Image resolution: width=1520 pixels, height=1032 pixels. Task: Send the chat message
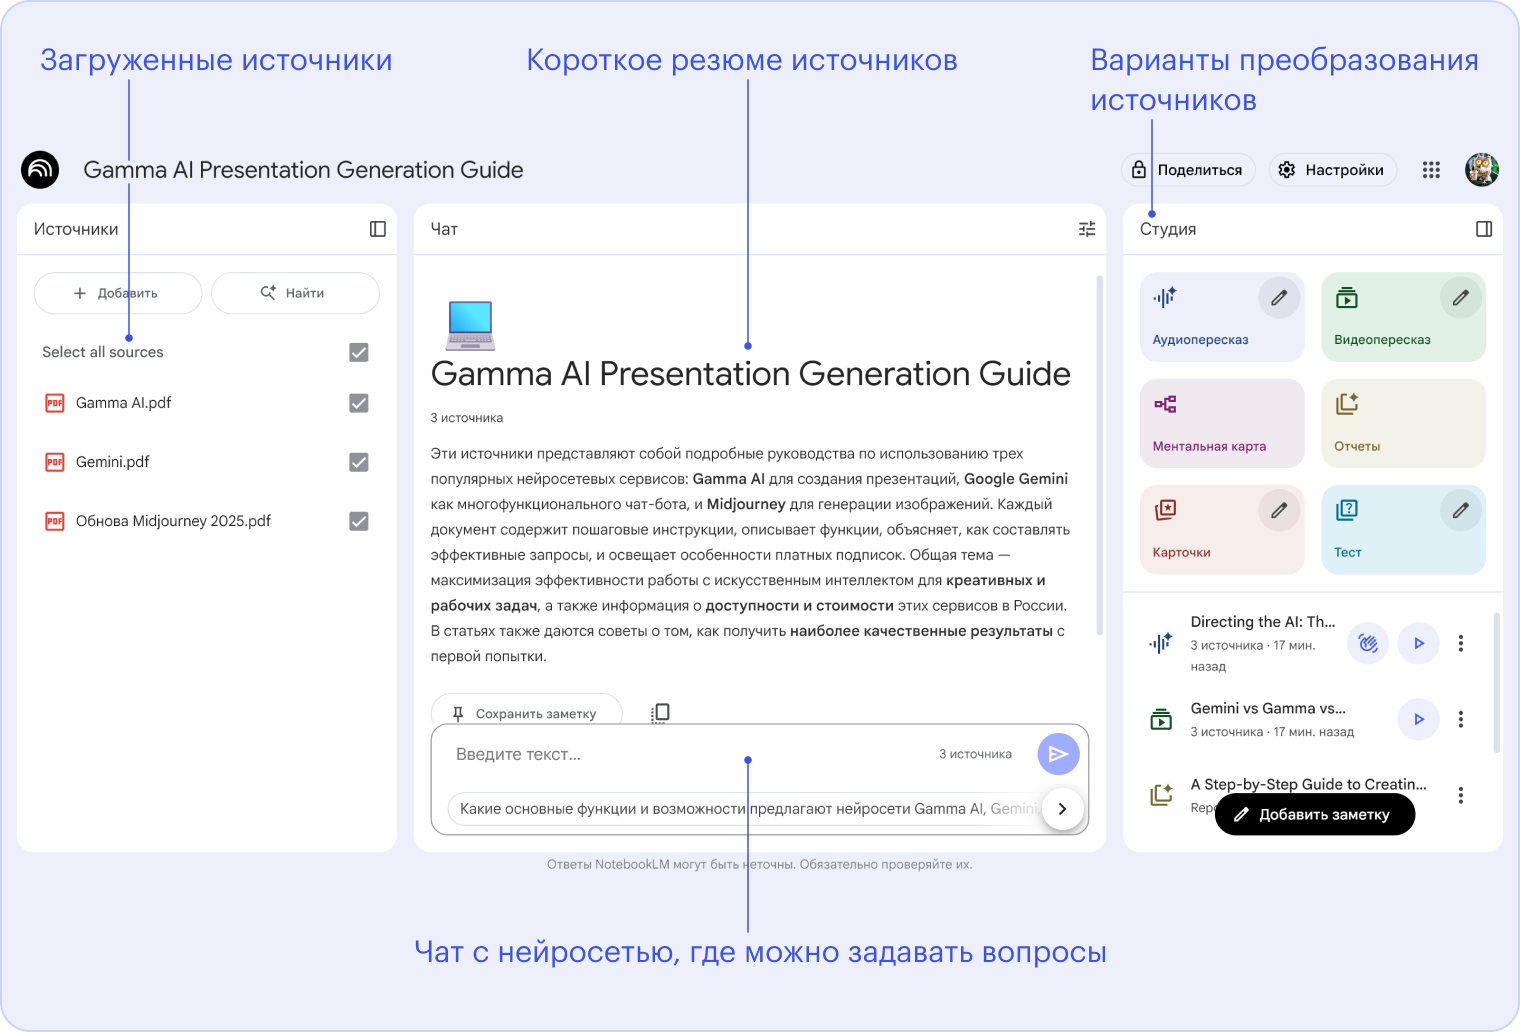[1058, 754]
